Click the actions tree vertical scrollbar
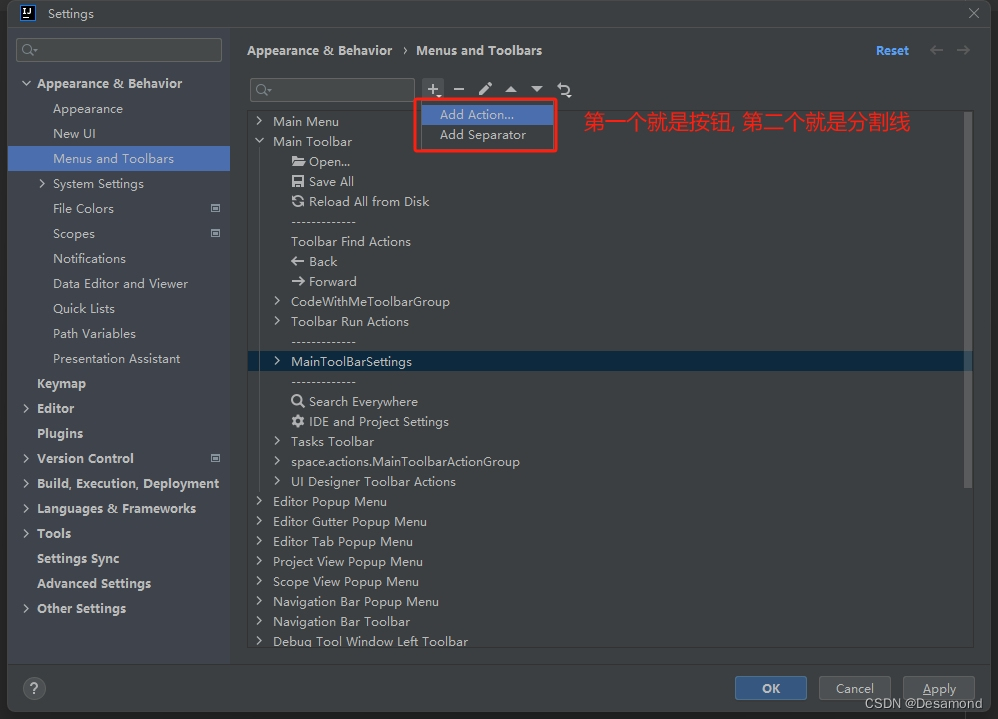998x719 pixels. (x=968, y=300)
